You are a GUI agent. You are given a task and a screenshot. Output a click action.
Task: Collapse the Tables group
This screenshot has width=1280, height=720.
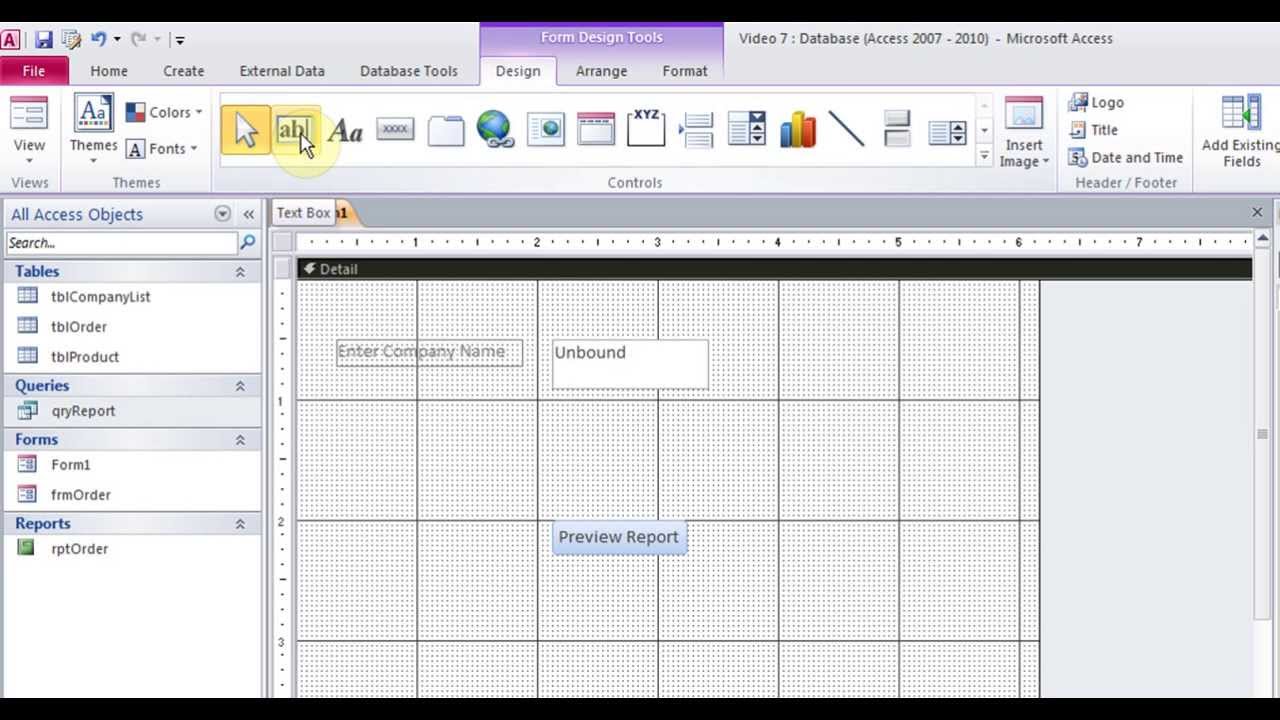click(240, 272)
